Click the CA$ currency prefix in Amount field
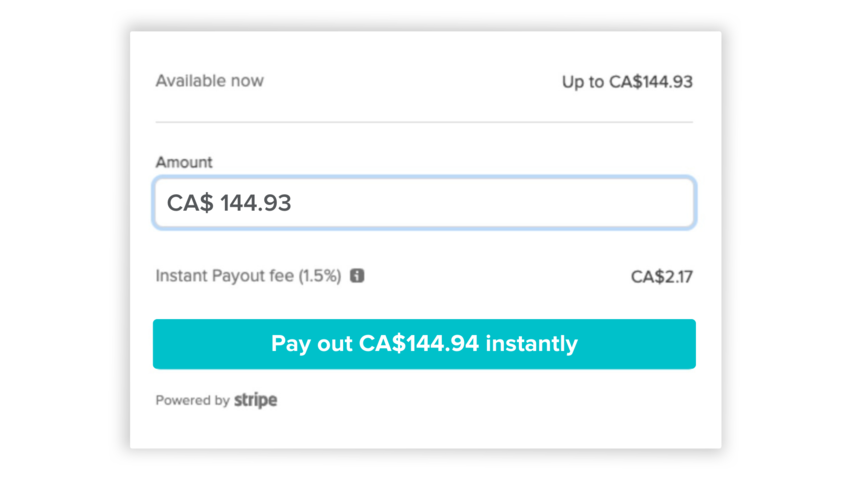 tap(190, 203)
